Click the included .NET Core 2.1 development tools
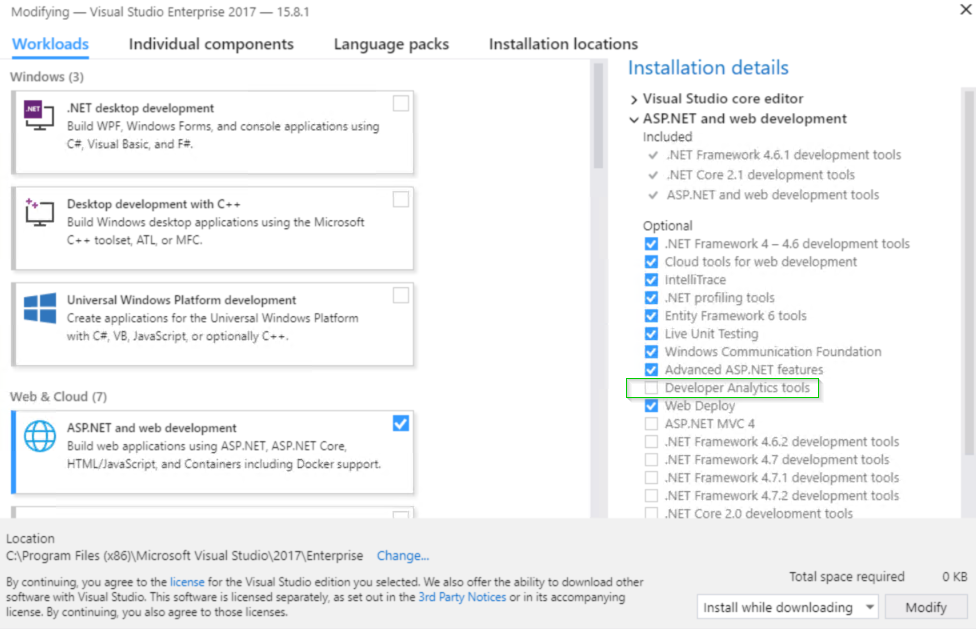 click(760, 175)
